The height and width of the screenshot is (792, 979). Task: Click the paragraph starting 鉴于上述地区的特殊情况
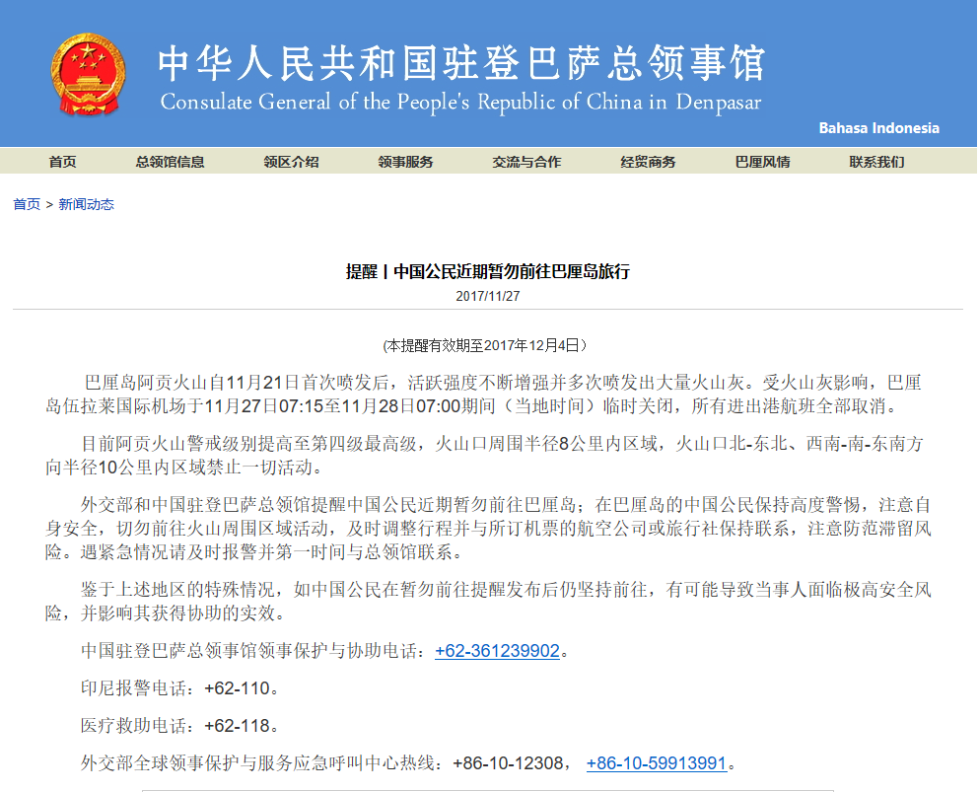[x=488, y=601]
